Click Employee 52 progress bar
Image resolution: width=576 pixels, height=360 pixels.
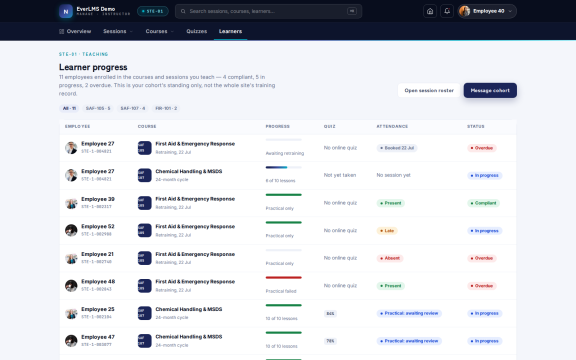[284, 223]
